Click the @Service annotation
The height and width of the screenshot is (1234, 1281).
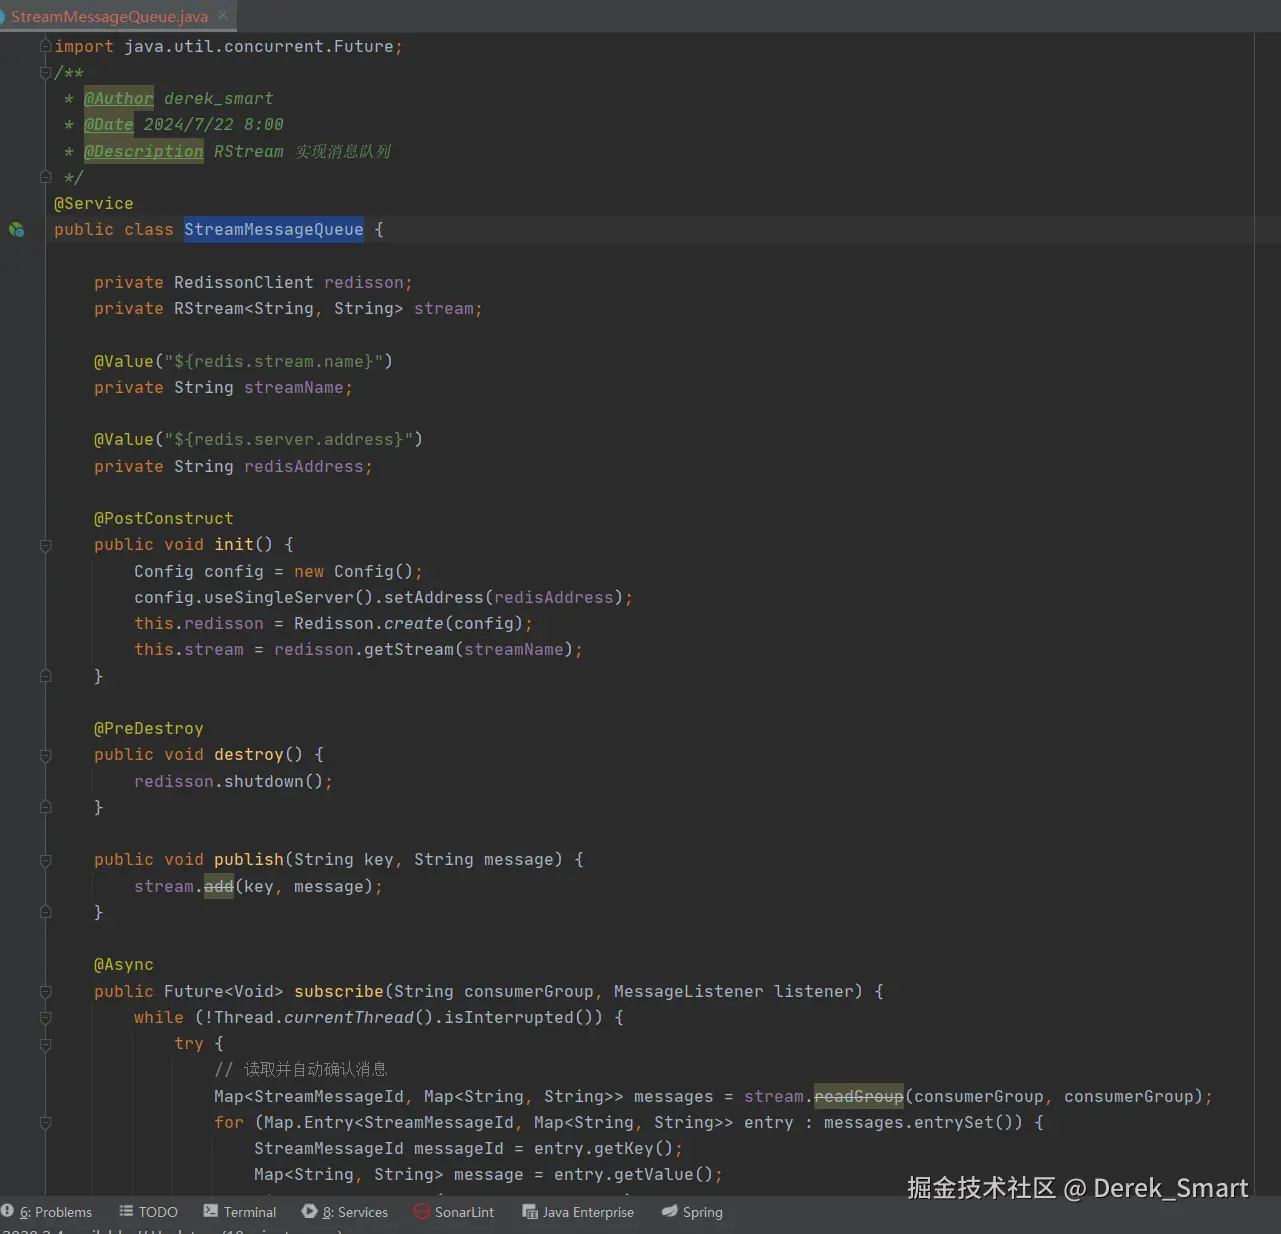coord(93,204)
